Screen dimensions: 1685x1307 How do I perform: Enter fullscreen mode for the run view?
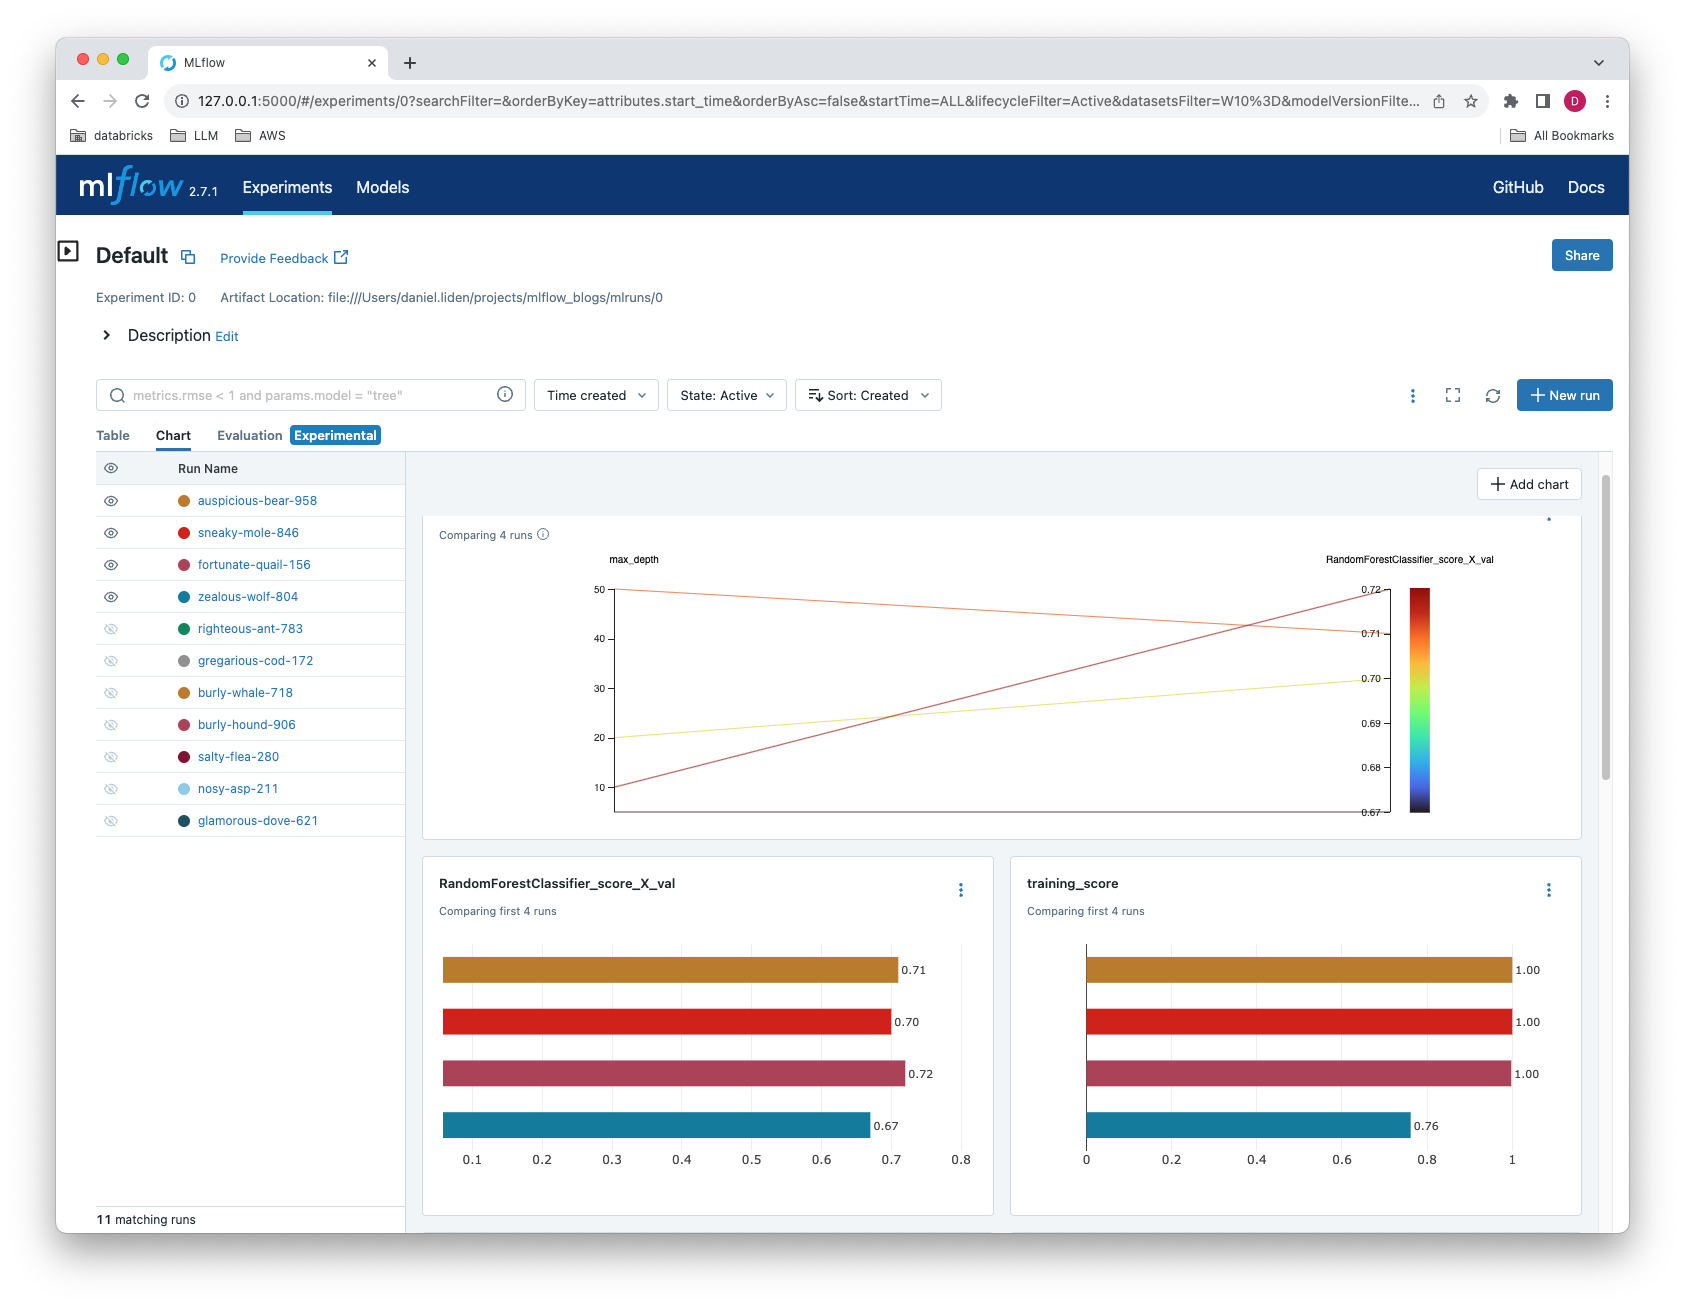1452,395
